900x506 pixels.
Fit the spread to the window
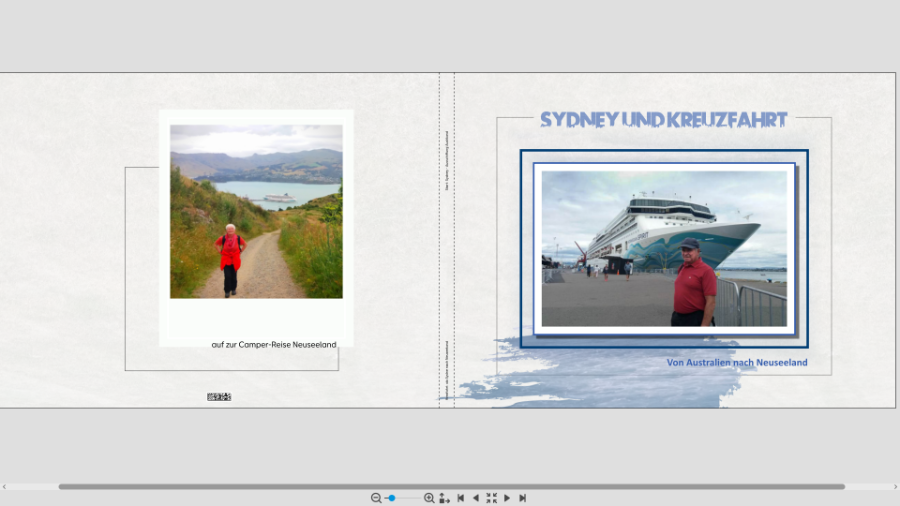pyautogui.click(x=491, y=498)
